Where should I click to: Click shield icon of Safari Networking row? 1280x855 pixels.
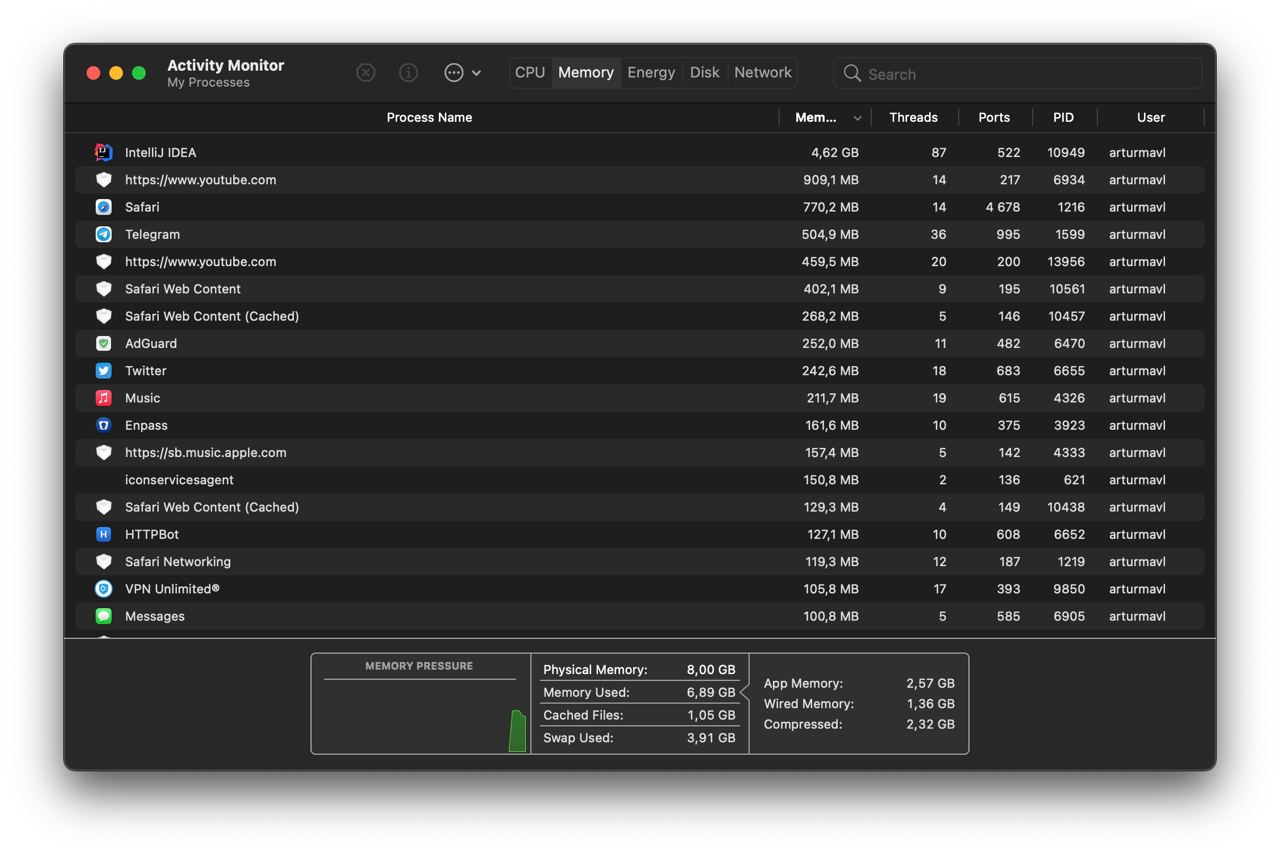point(103,561)
